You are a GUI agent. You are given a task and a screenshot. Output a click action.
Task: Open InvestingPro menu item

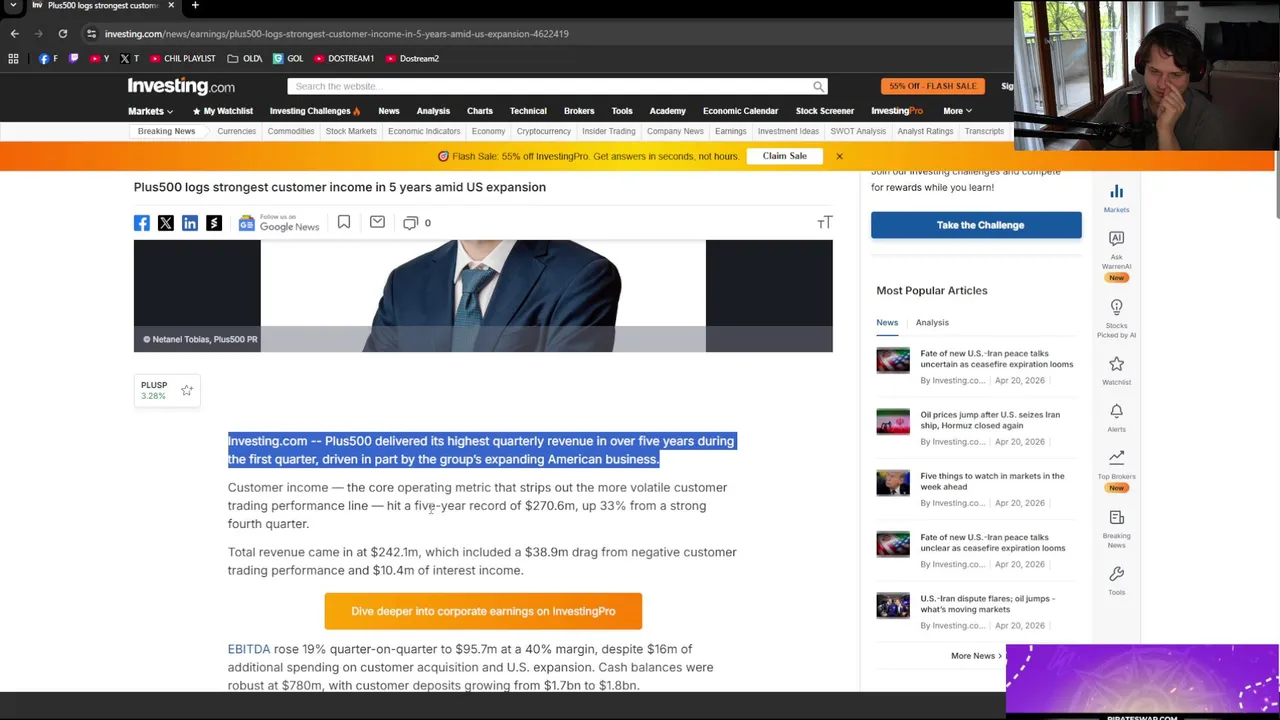[x=897, y=111]
